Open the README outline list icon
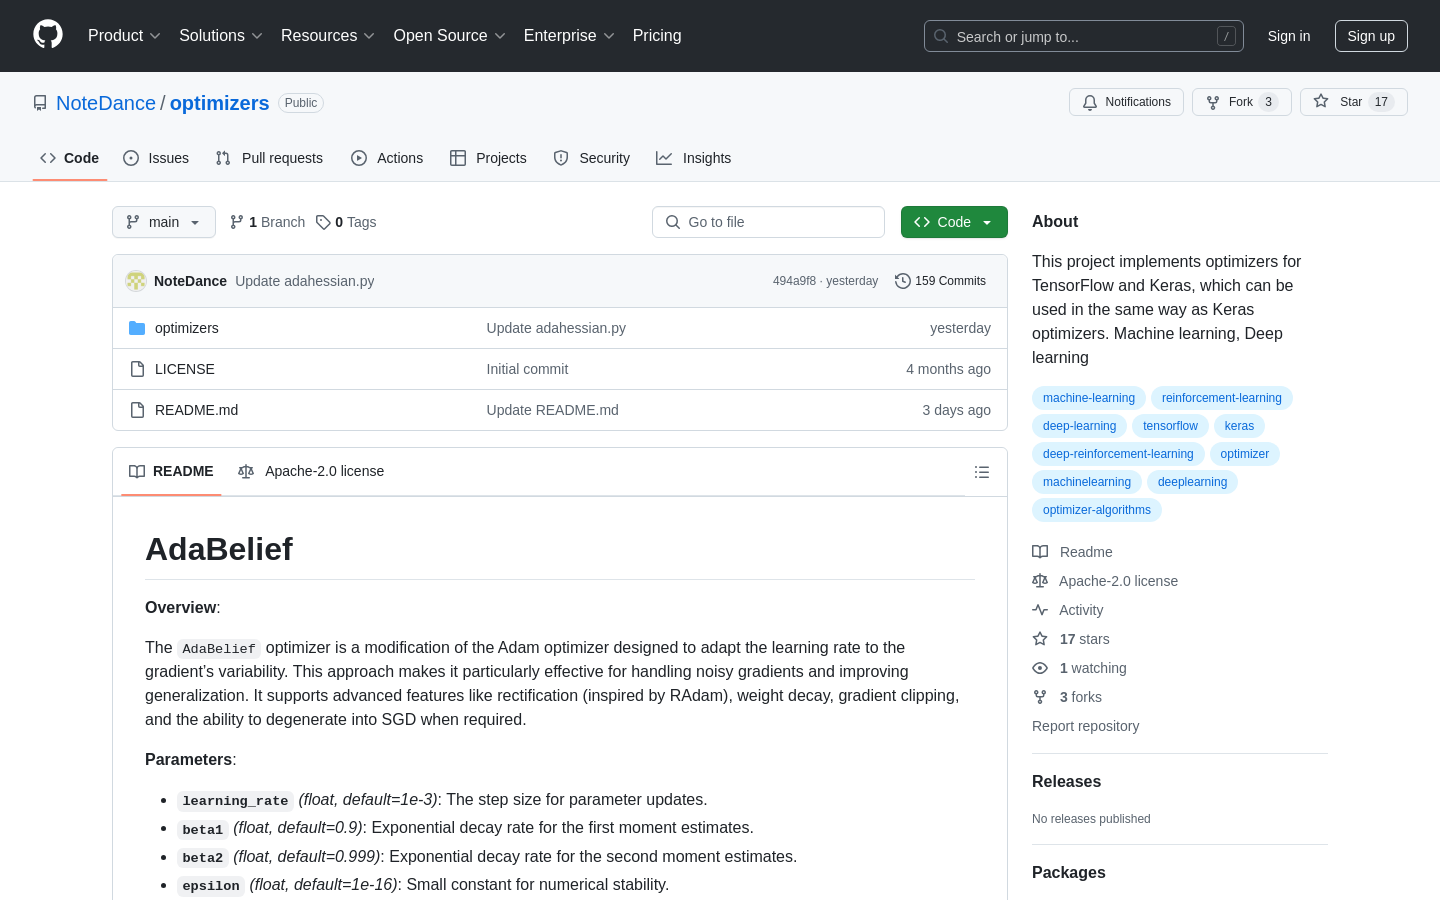The image size is (1440, 900). coord(982,472)
